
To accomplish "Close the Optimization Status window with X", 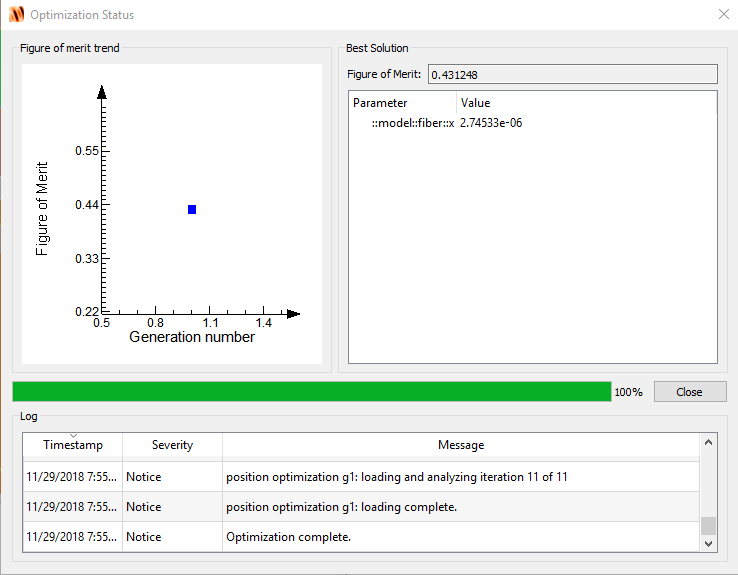I will [723, 14].
